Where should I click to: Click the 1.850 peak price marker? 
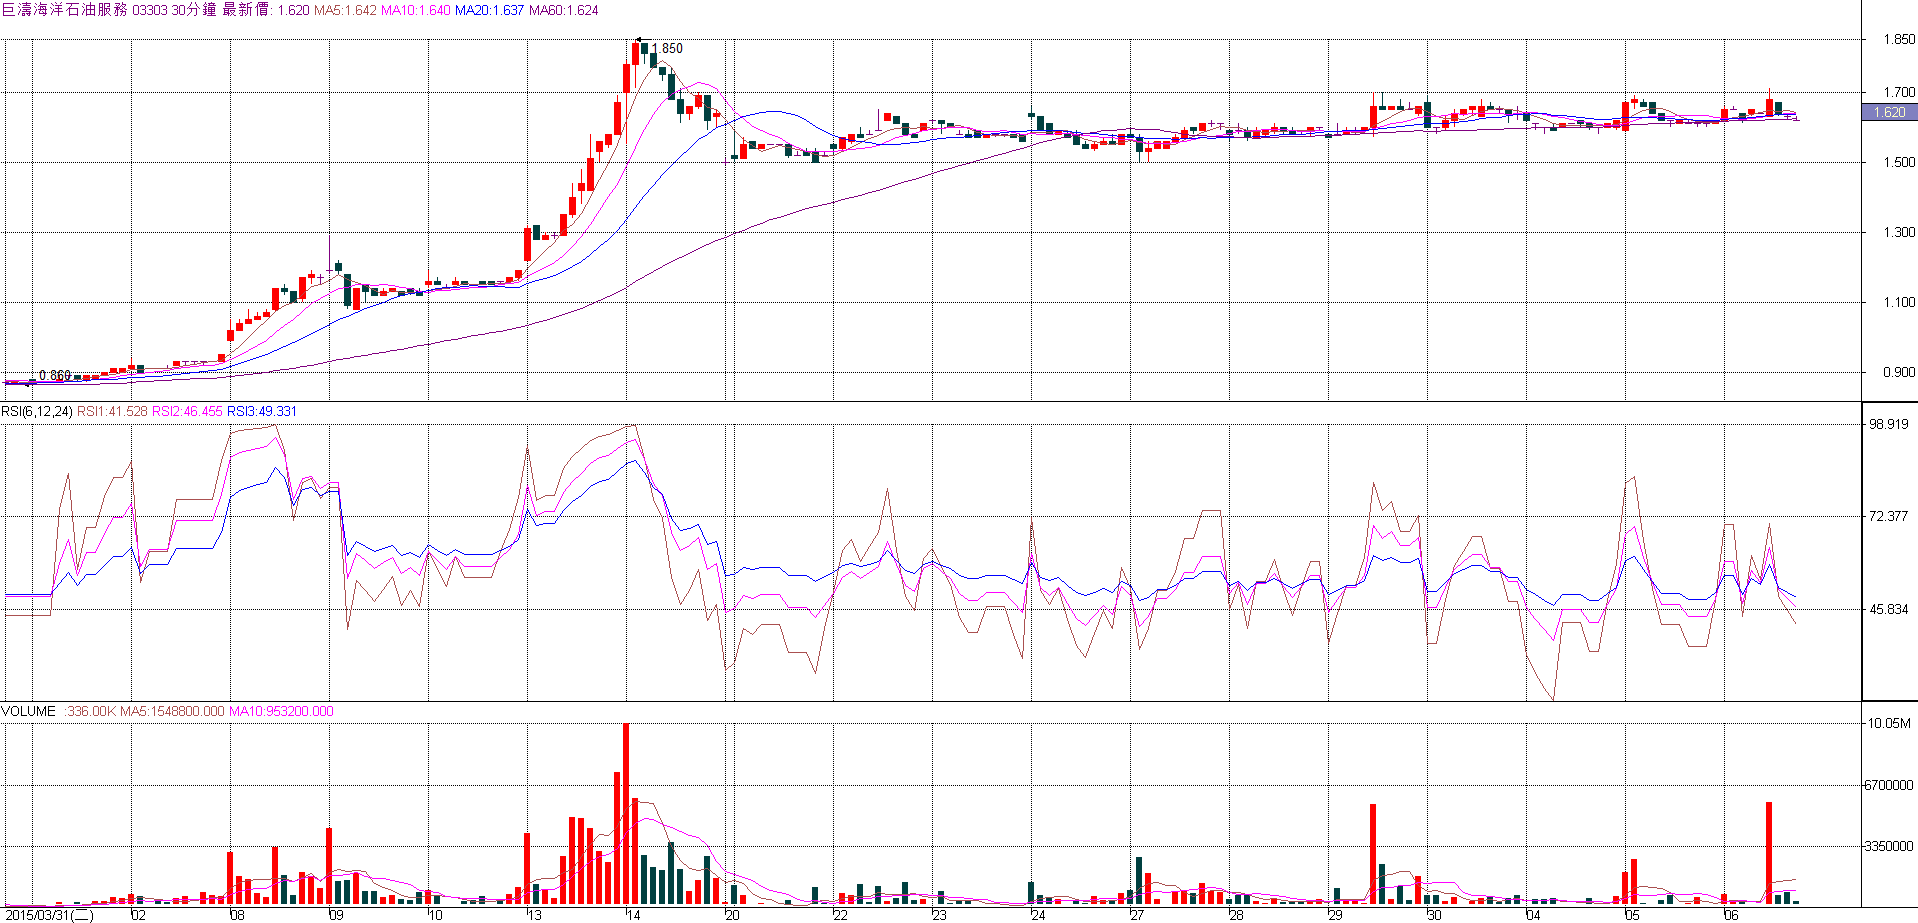[668, 48]
